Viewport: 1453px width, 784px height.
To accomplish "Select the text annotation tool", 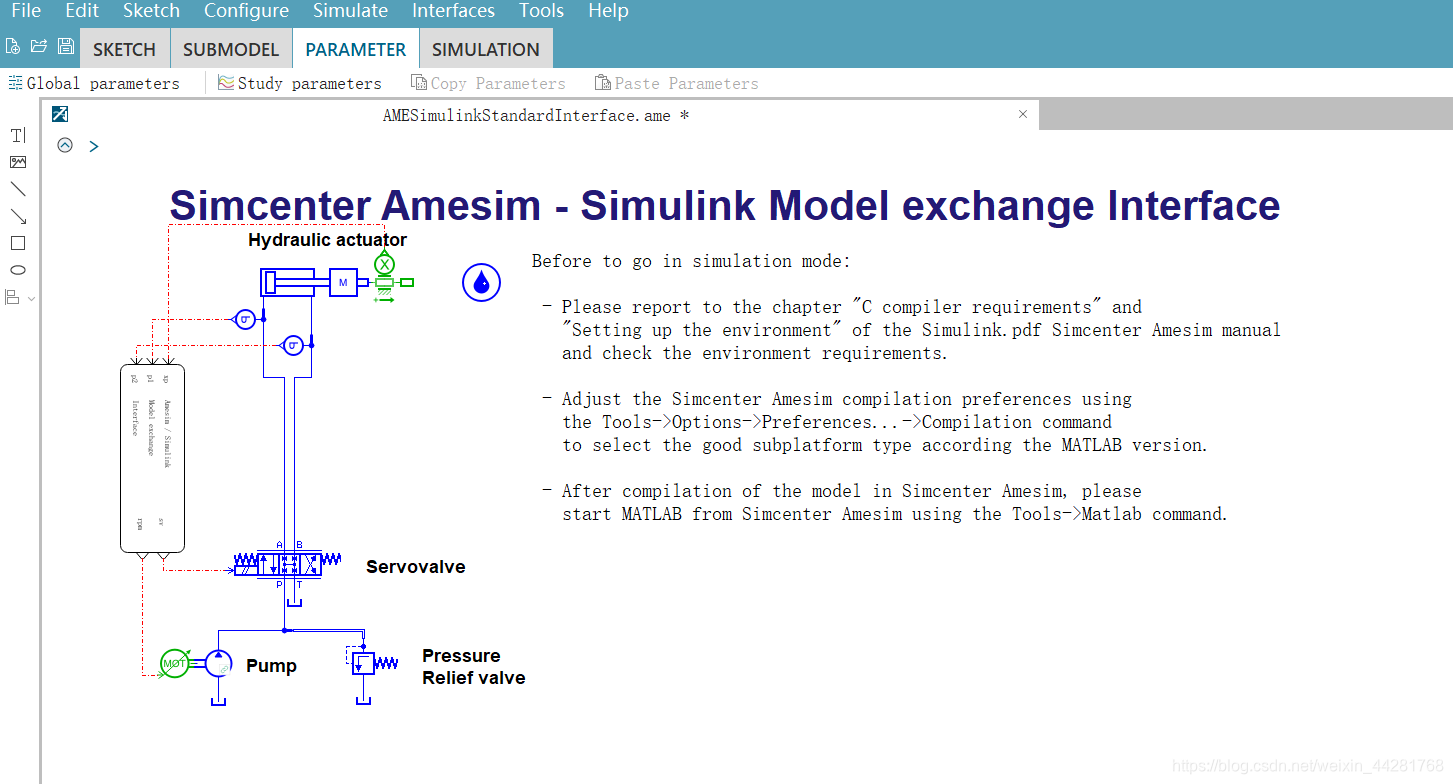I will (18, 135).
